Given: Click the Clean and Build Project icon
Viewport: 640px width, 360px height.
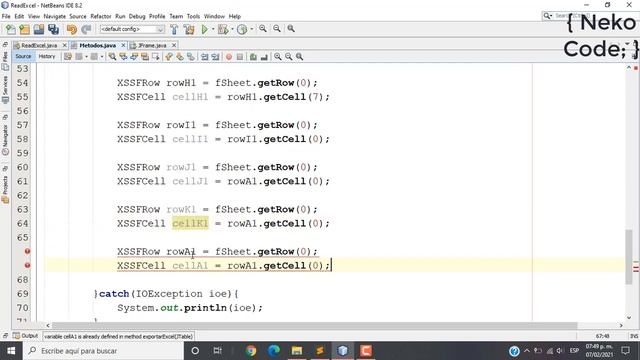Looking at the screenshot, I should coord(189,29).
